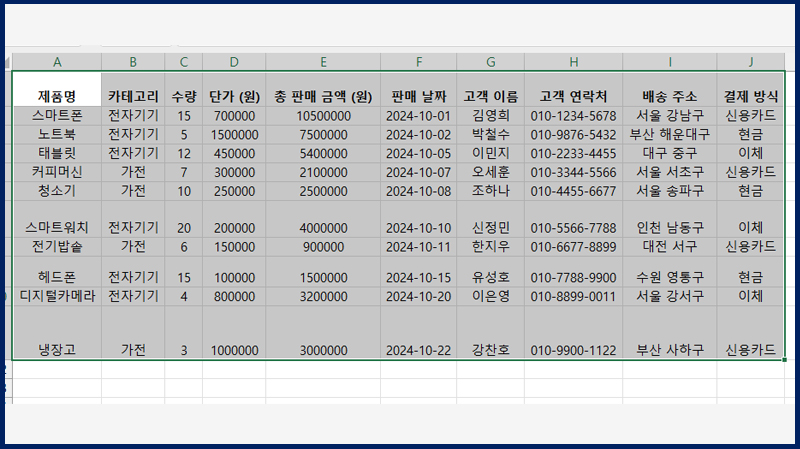Click date cell 2024-10-22
The width and height of the screenshot is (800, 449).
tap(418, 332)
